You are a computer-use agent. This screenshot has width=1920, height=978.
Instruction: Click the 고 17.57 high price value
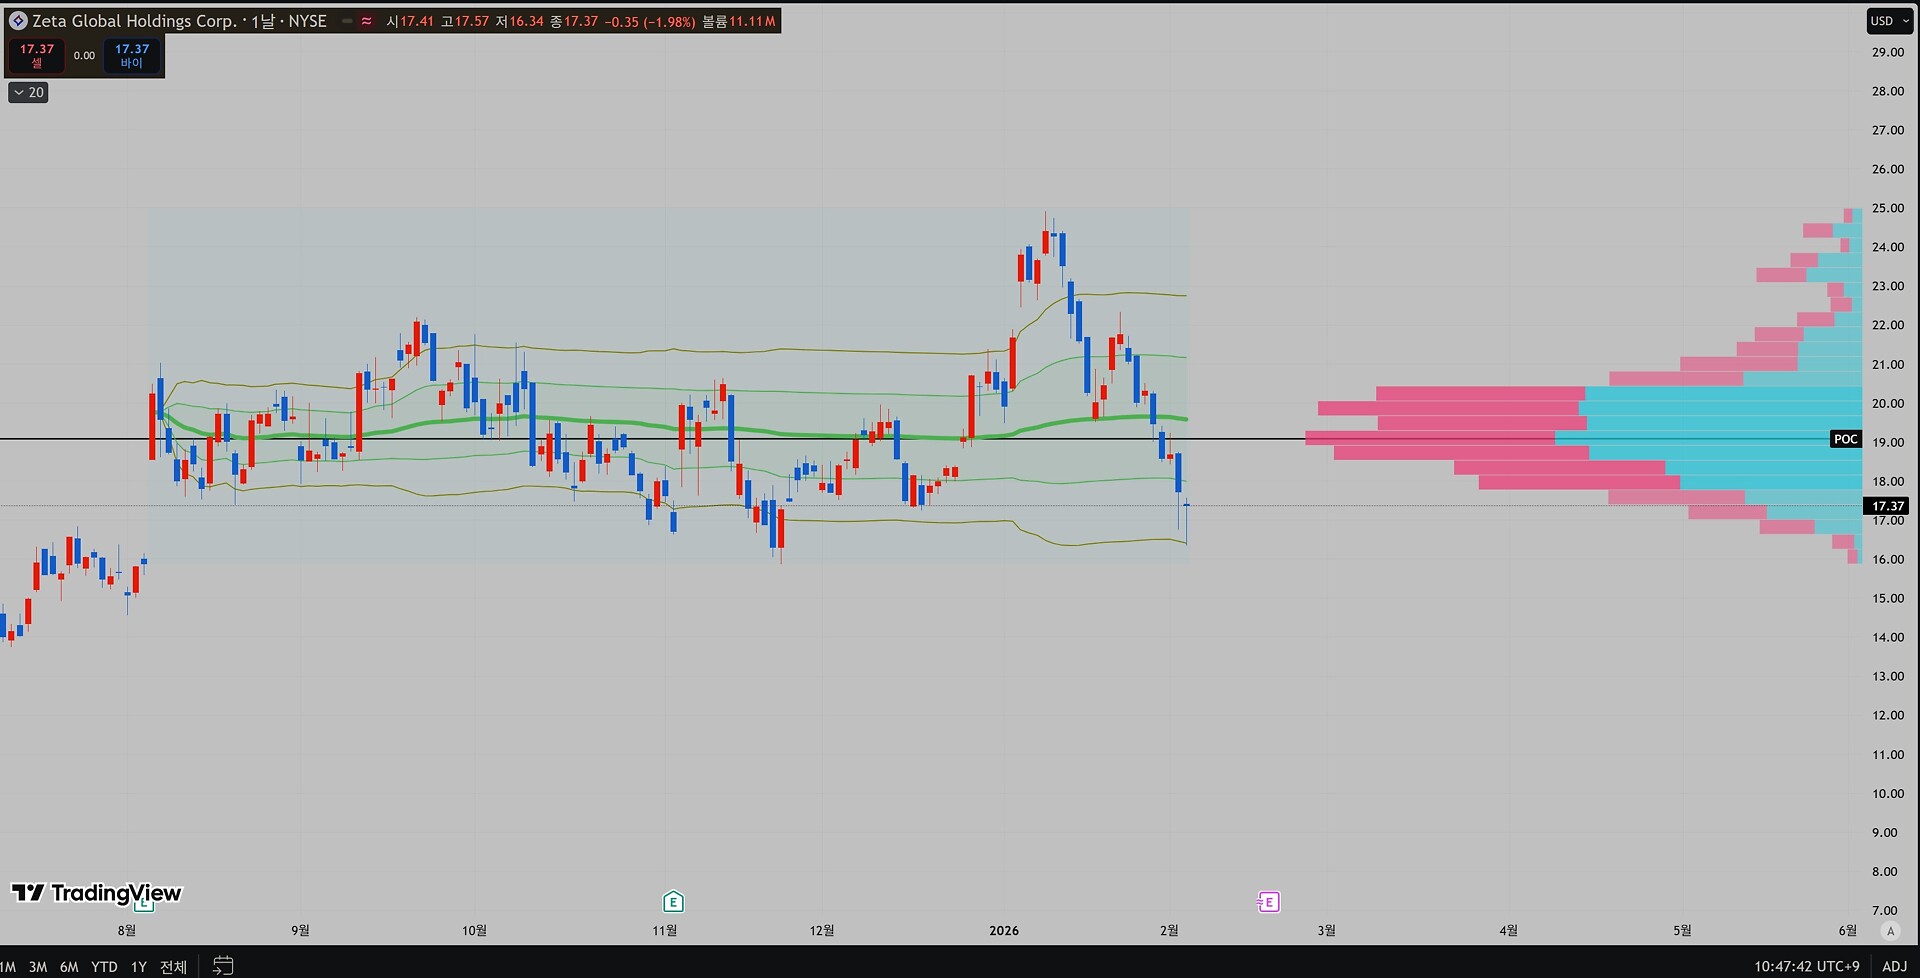click(465, 21)
